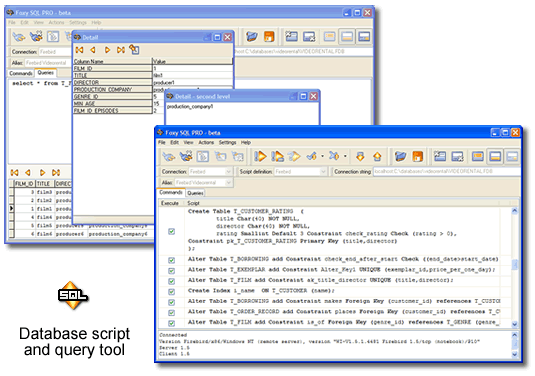Click the question-mark play icon in front toolbar
This screenshot has width=535, height=376.
[294, 157]
